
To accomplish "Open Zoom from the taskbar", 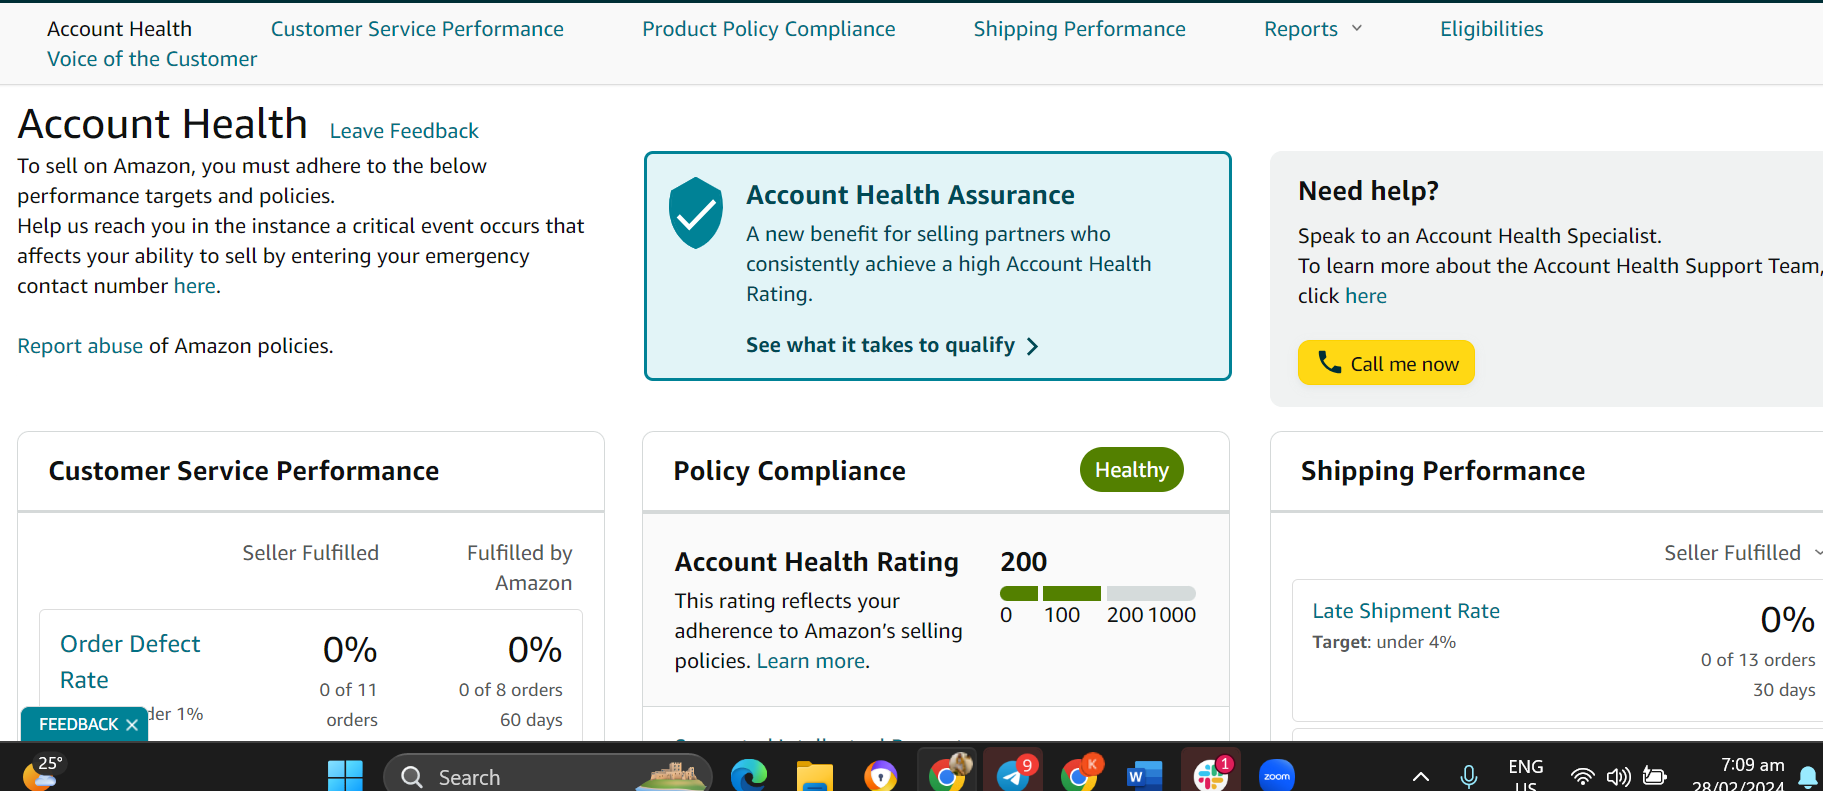I will [1277, 776].
